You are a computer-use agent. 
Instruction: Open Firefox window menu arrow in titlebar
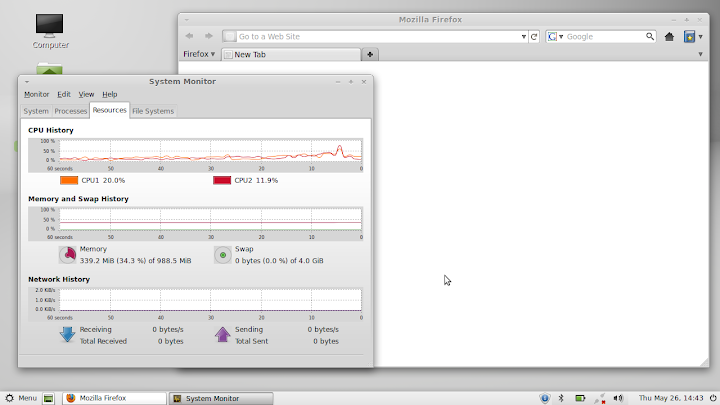tap(186, 20)
